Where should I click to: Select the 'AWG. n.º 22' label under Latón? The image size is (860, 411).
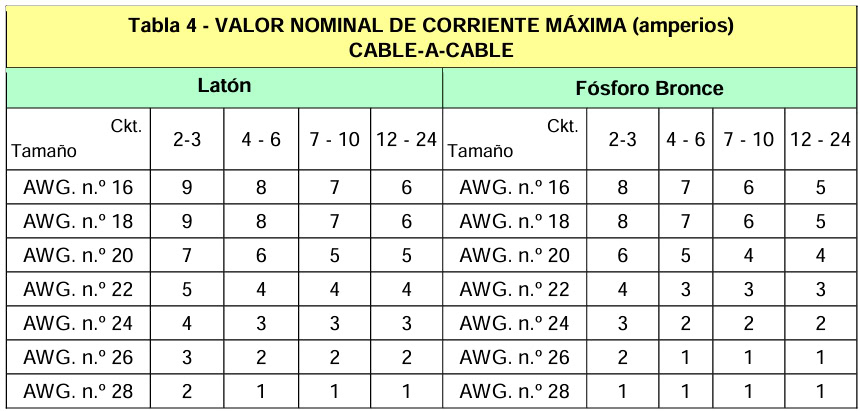tap(79, 289)
